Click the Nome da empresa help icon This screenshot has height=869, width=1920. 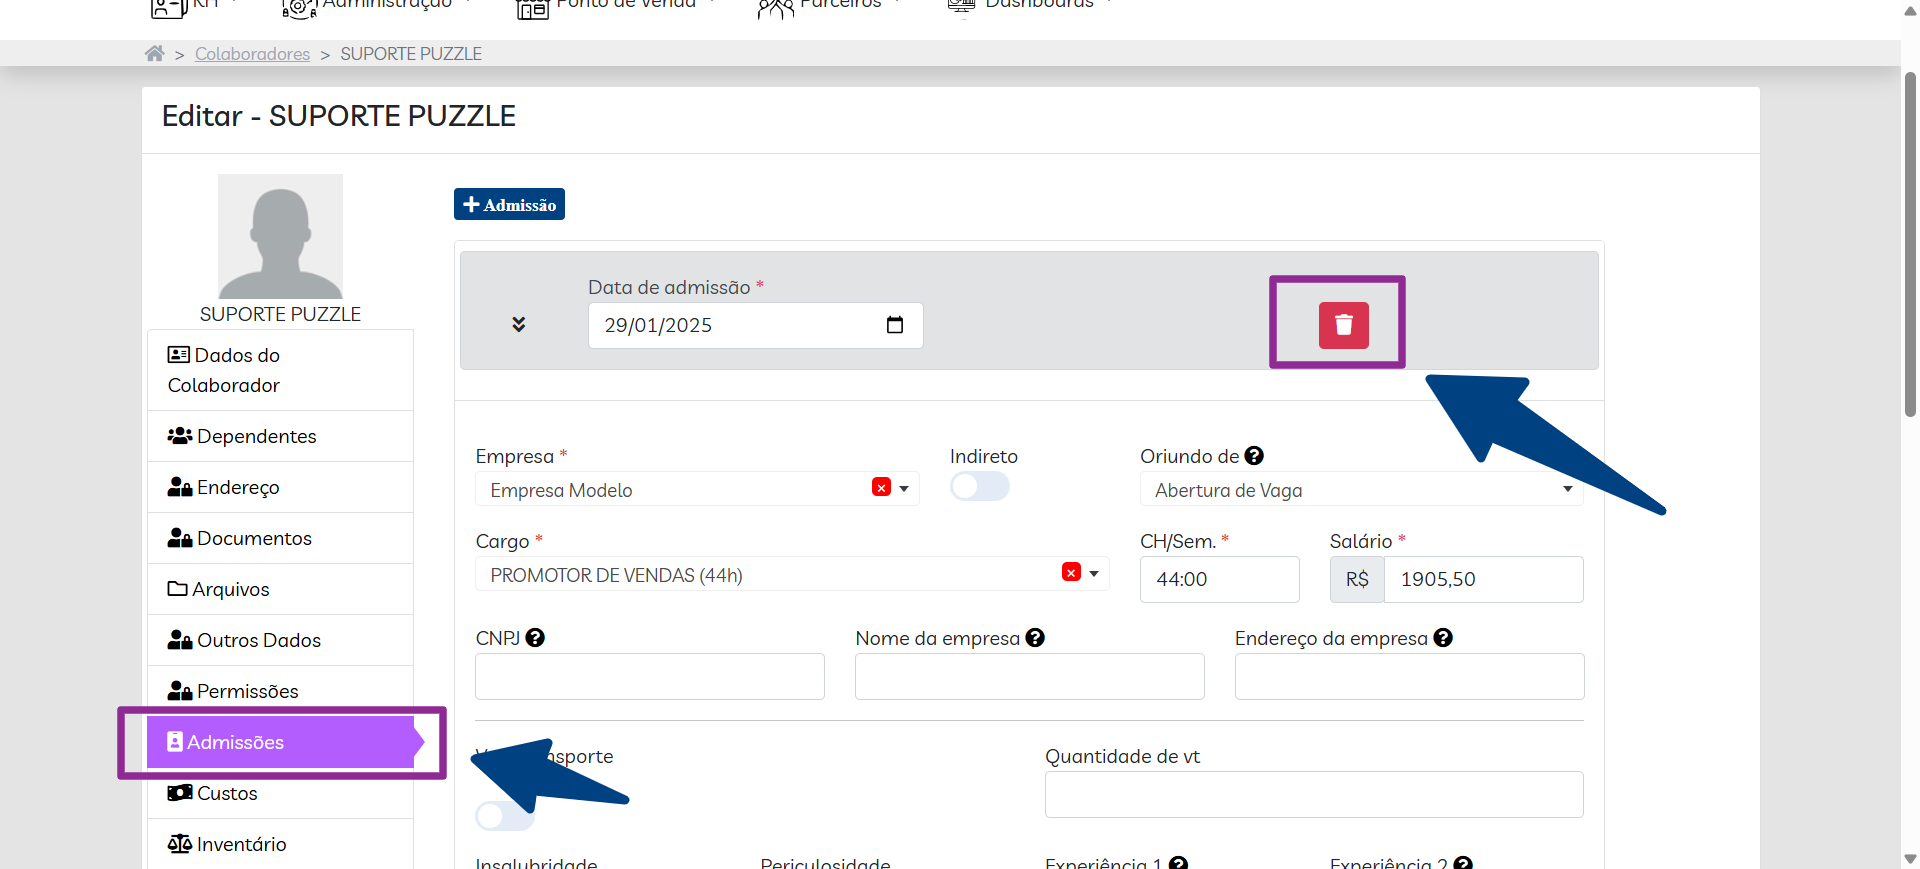pos(1035,638)
